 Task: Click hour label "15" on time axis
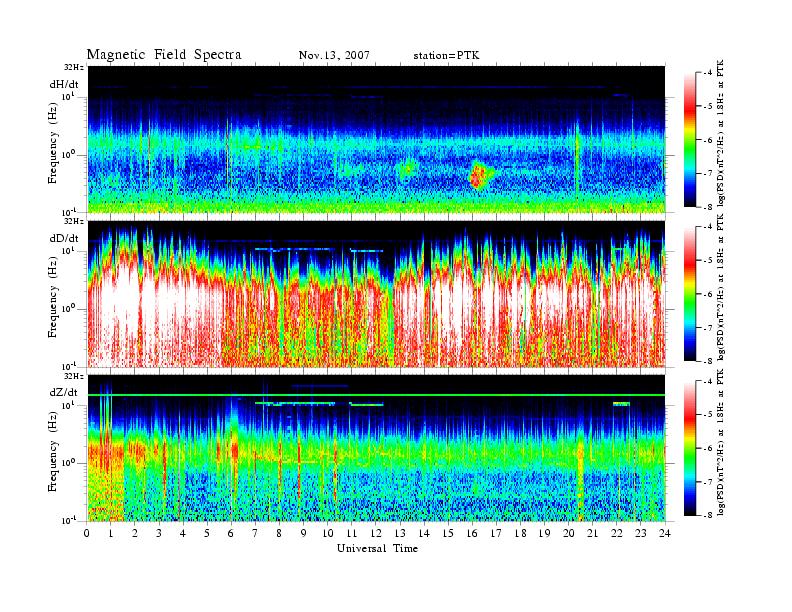coord(448,533)
